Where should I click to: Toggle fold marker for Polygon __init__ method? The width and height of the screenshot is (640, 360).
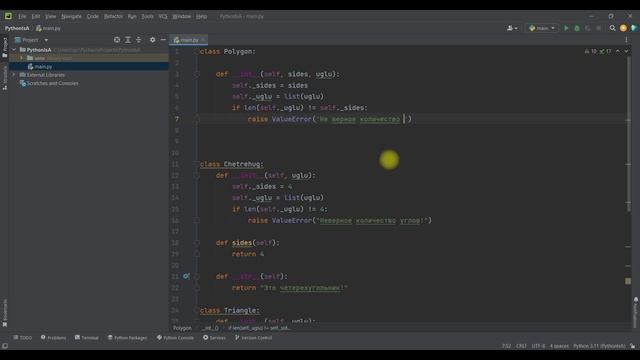tap(196, 74)
